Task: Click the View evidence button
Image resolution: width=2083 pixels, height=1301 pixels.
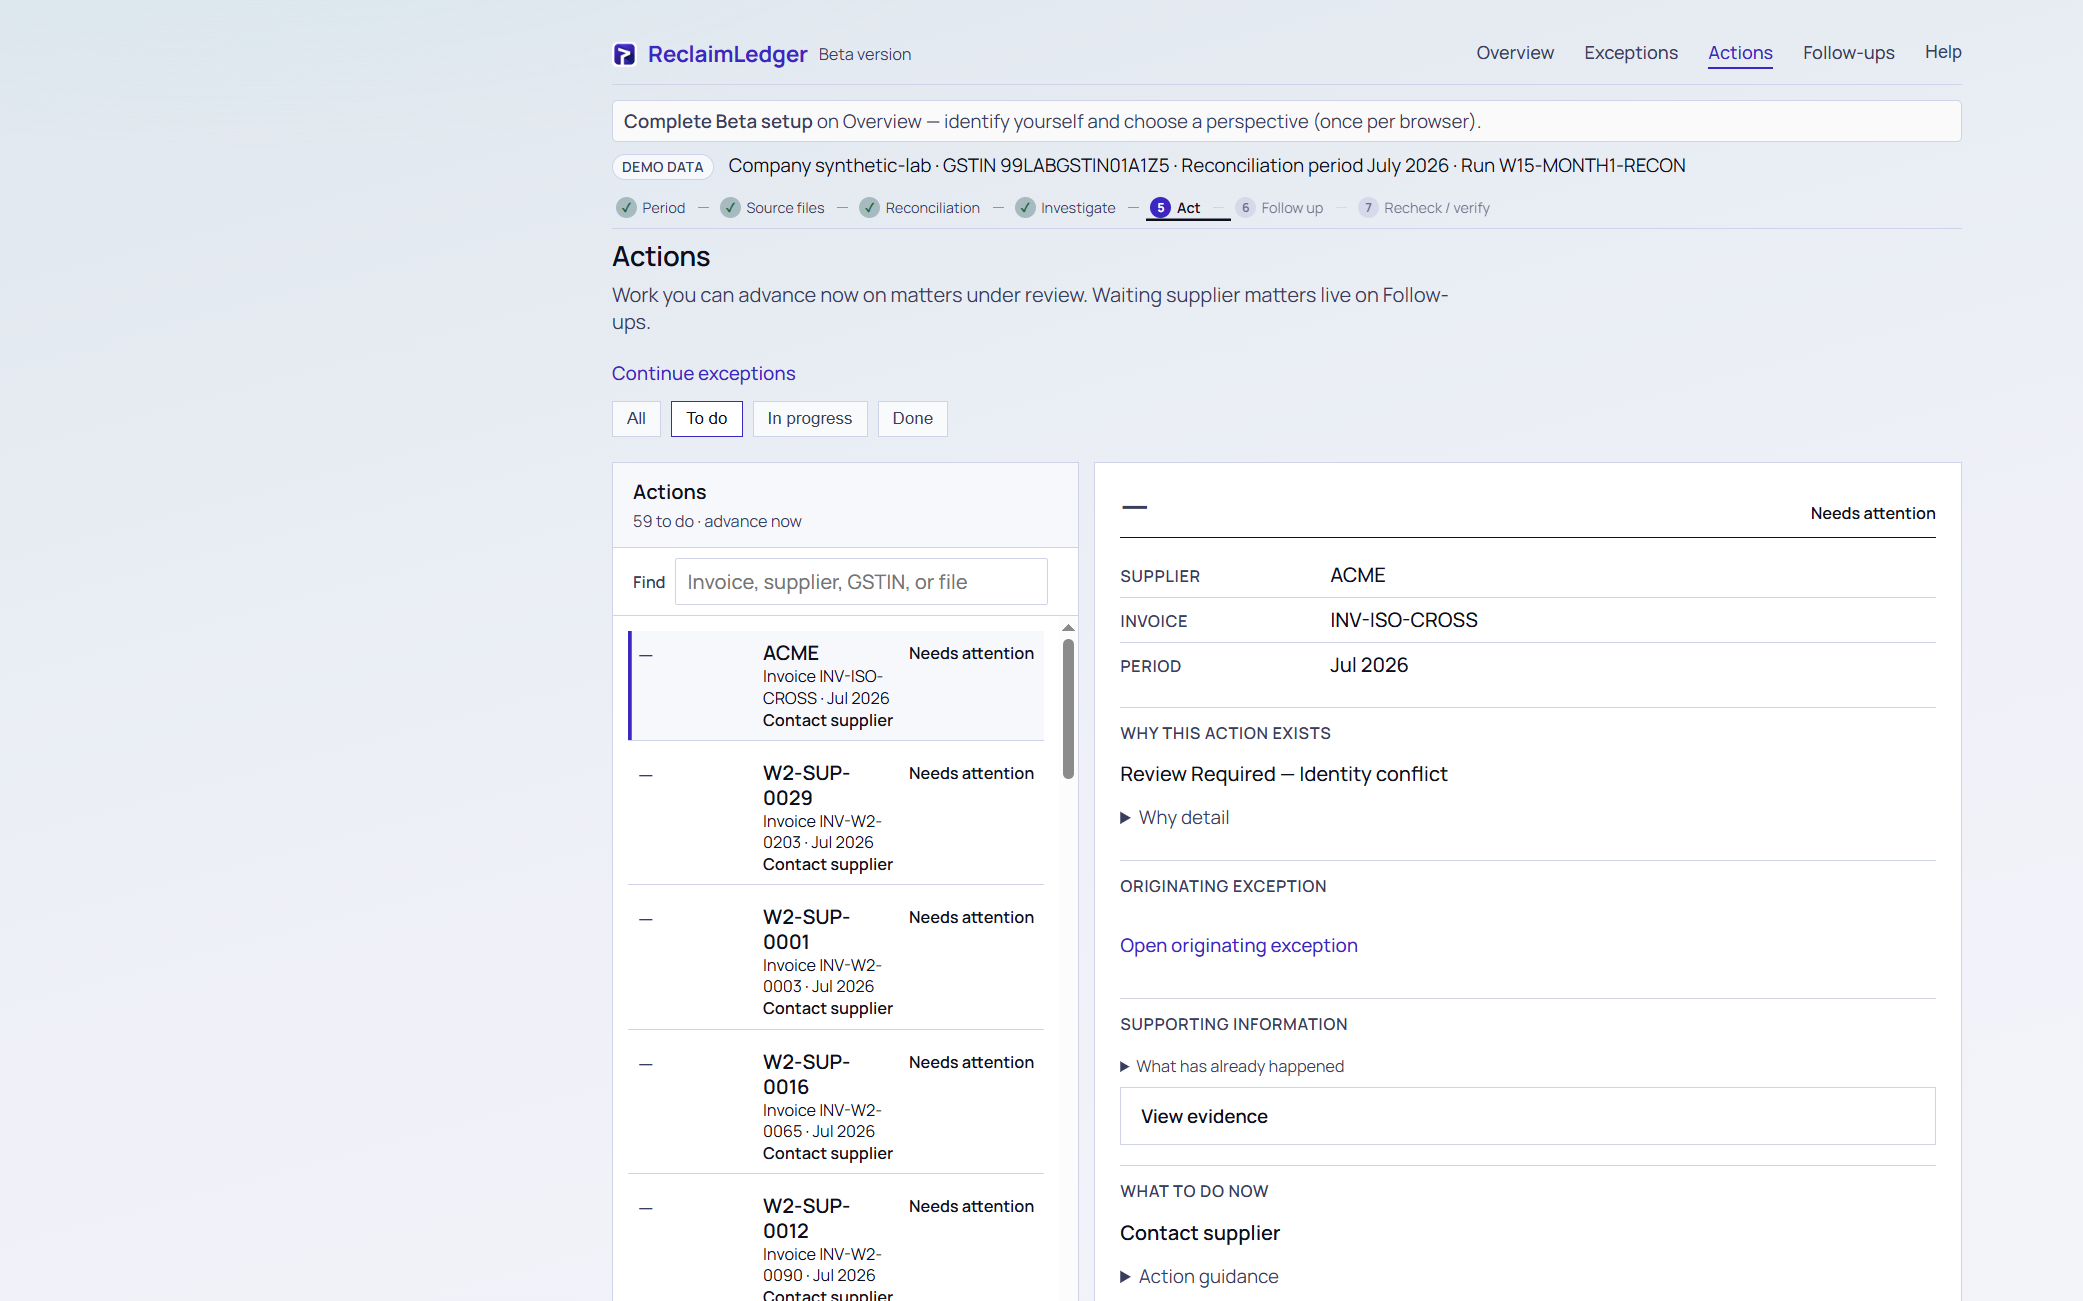Action: pyautogui.click(x=1528, y=1116)
